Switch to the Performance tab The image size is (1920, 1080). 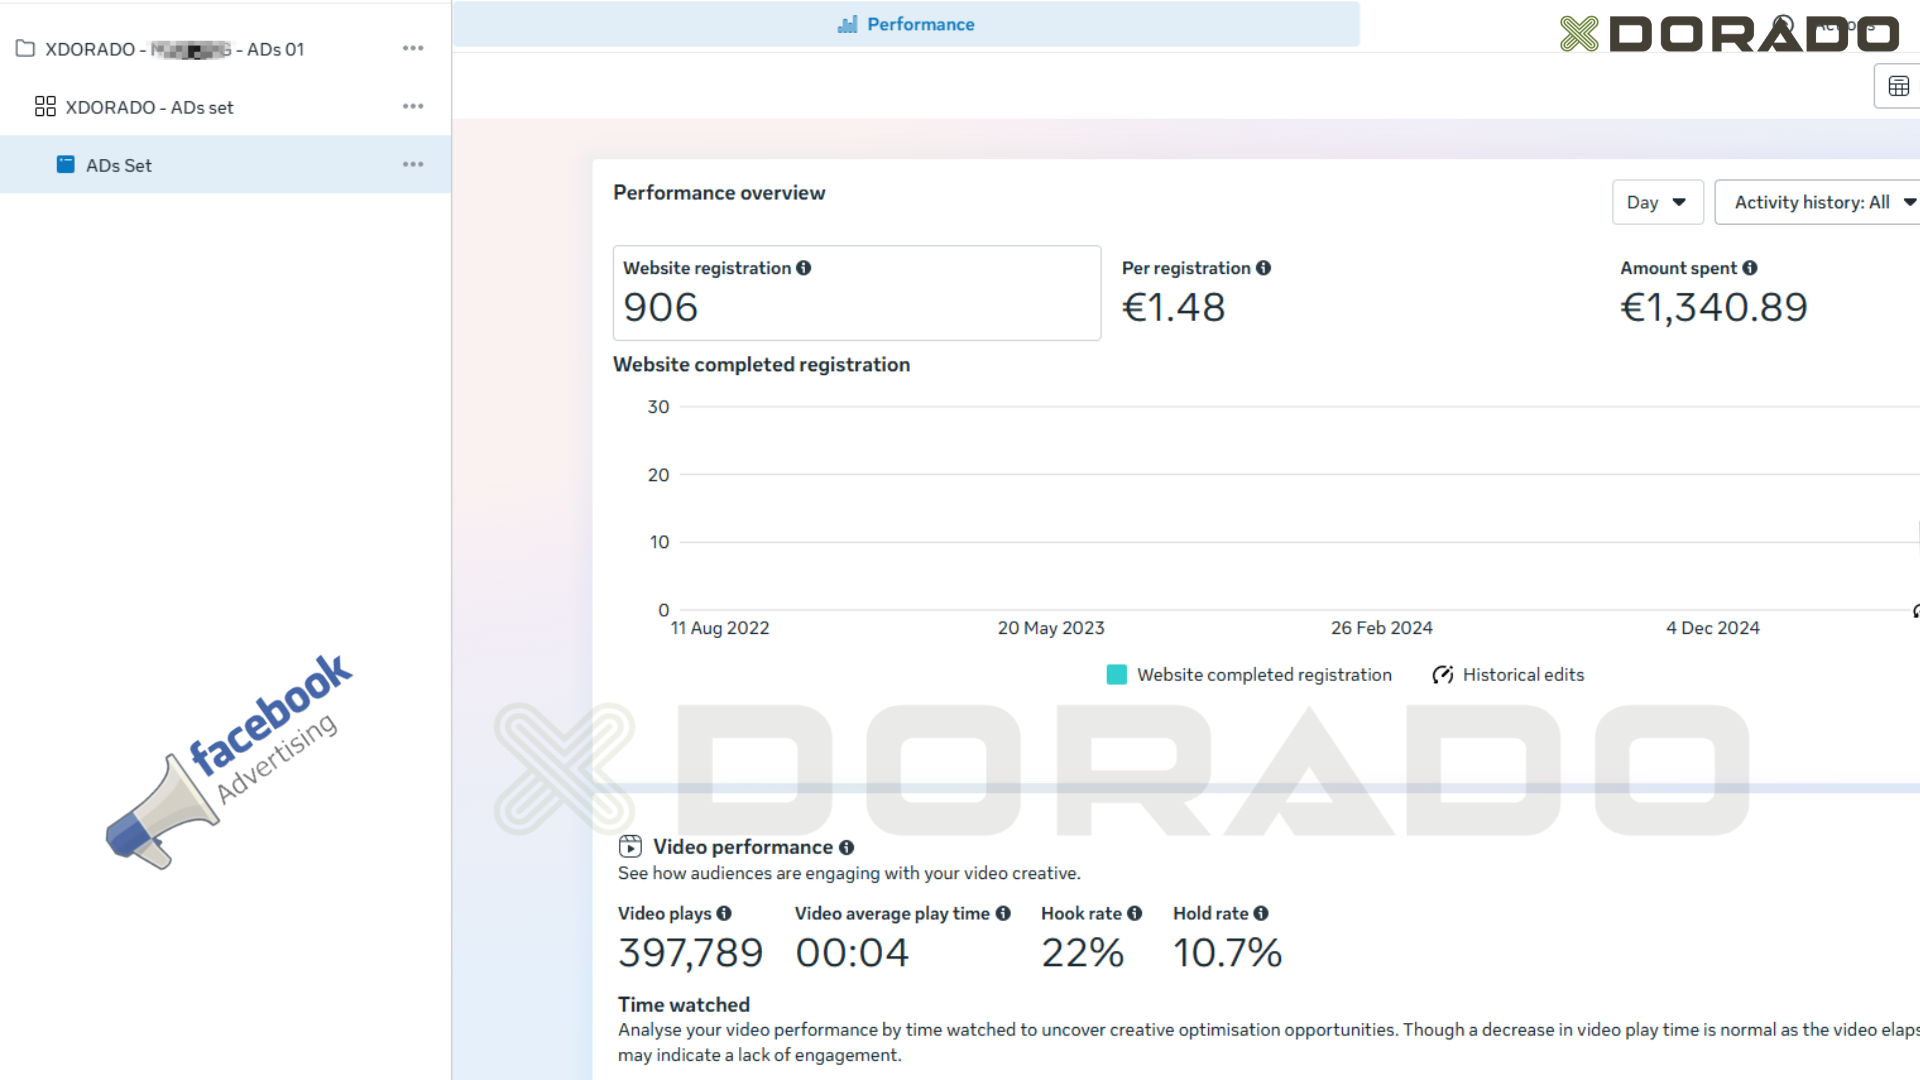tap(906, 24)
